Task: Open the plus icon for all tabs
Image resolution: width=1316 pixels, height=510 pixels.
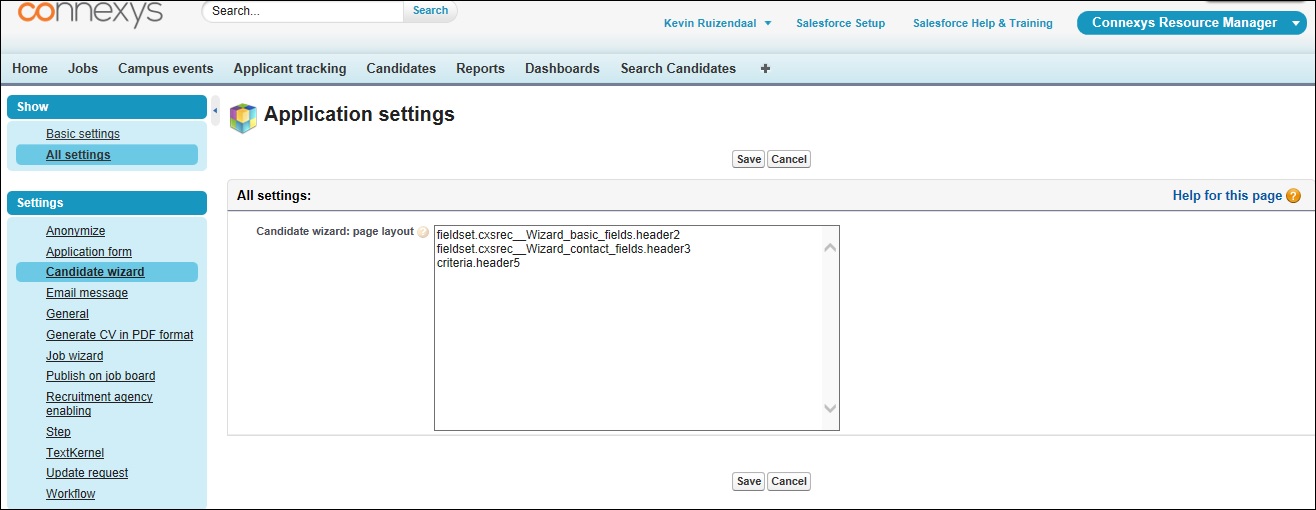Action: tap(766, 69)
